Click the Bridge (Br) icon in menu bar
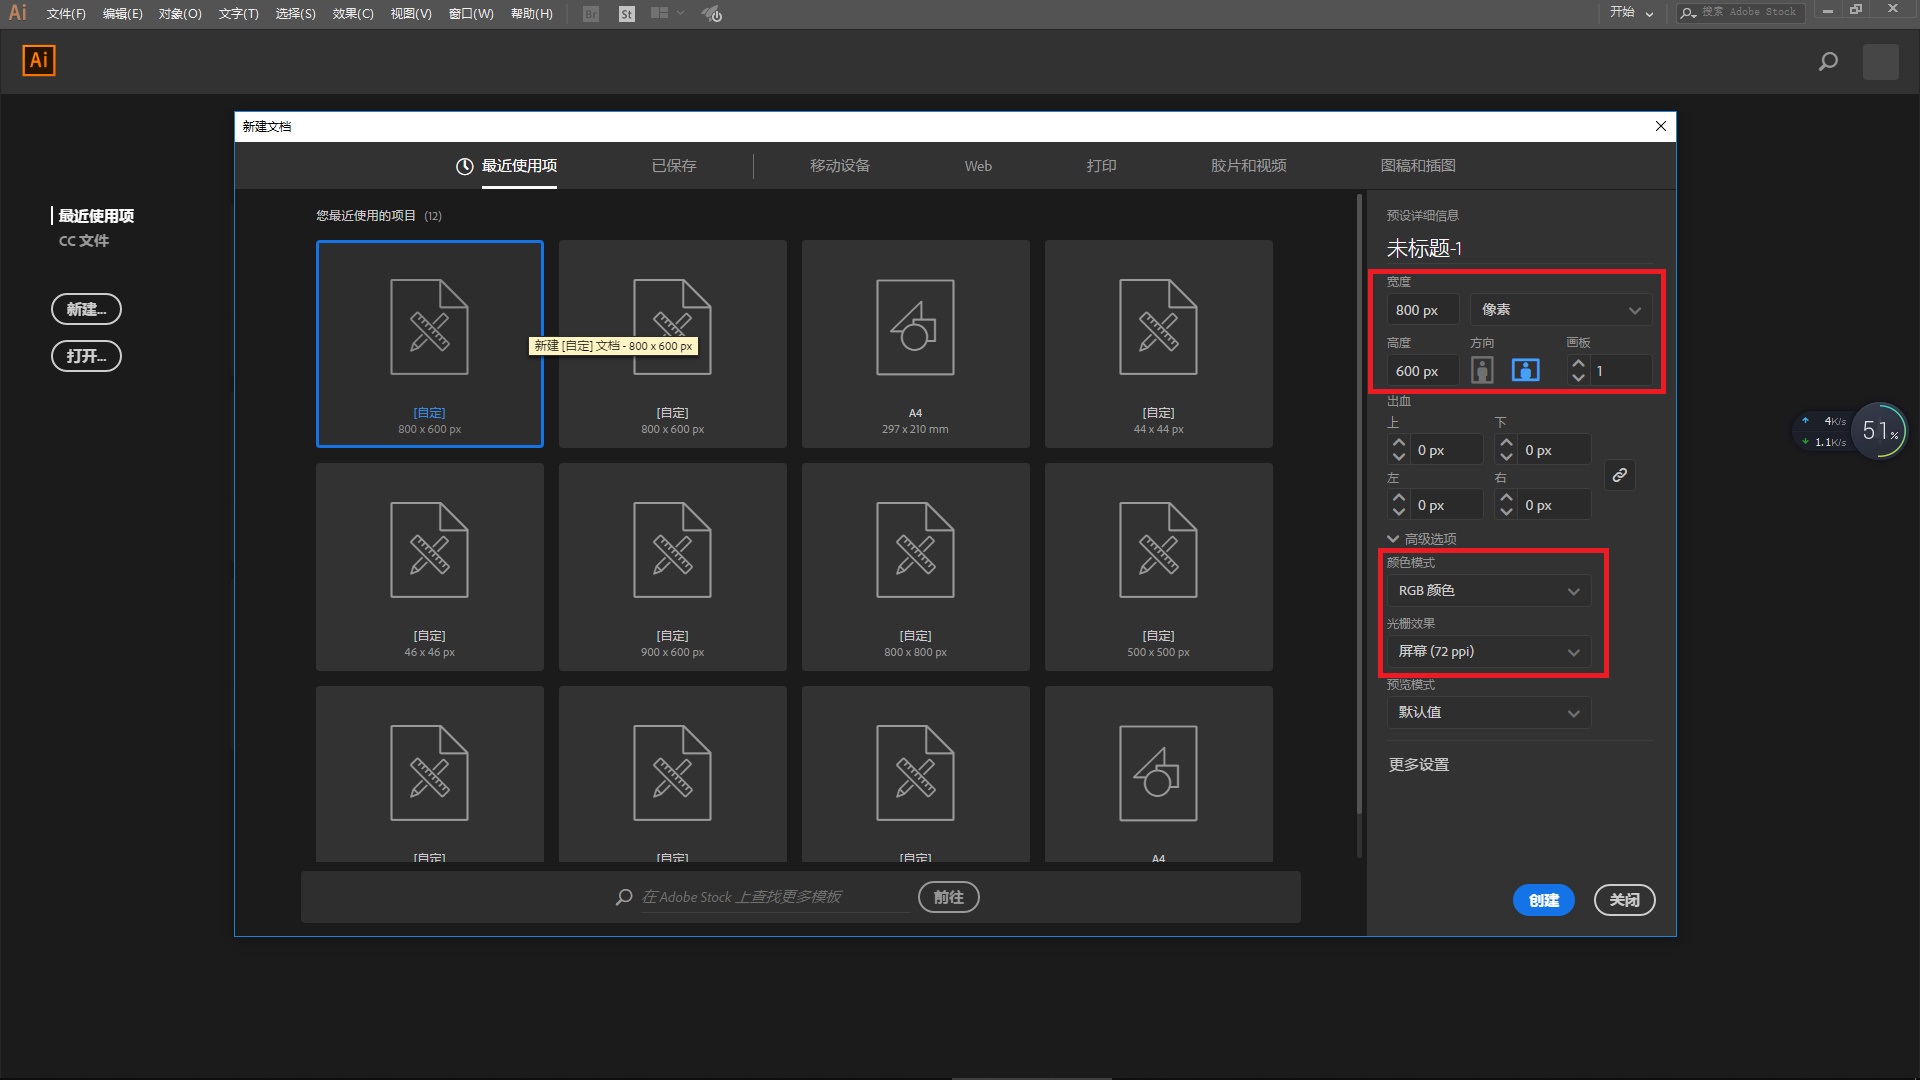Viewport: 1920px width, 1080px height. point(591,14)
